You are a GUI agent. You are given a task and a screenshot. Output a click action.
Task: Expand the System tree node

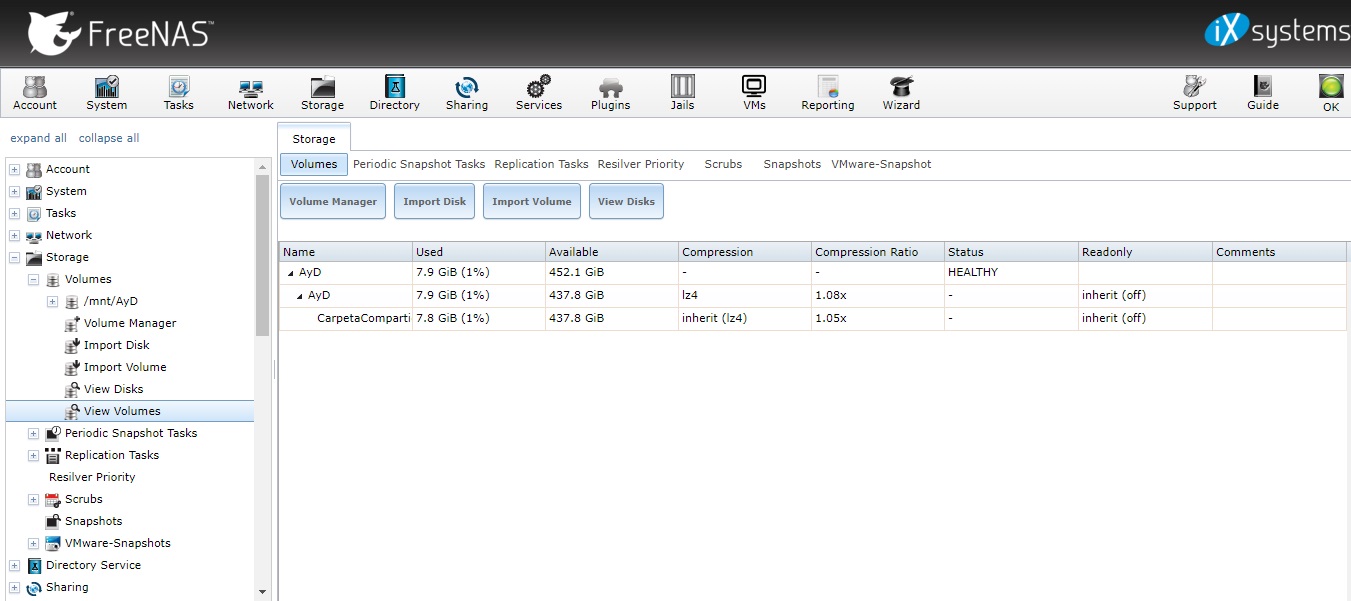(x=14, y=191)
